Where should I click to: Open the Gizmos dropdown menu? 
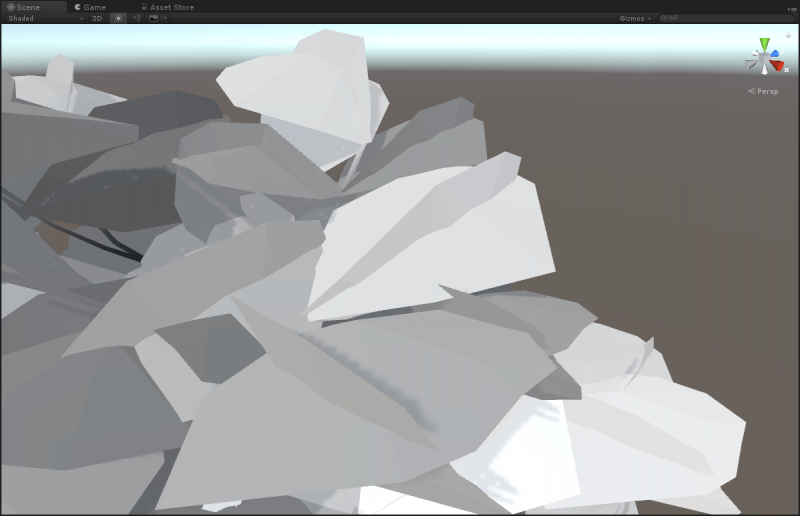coord(634,18)
